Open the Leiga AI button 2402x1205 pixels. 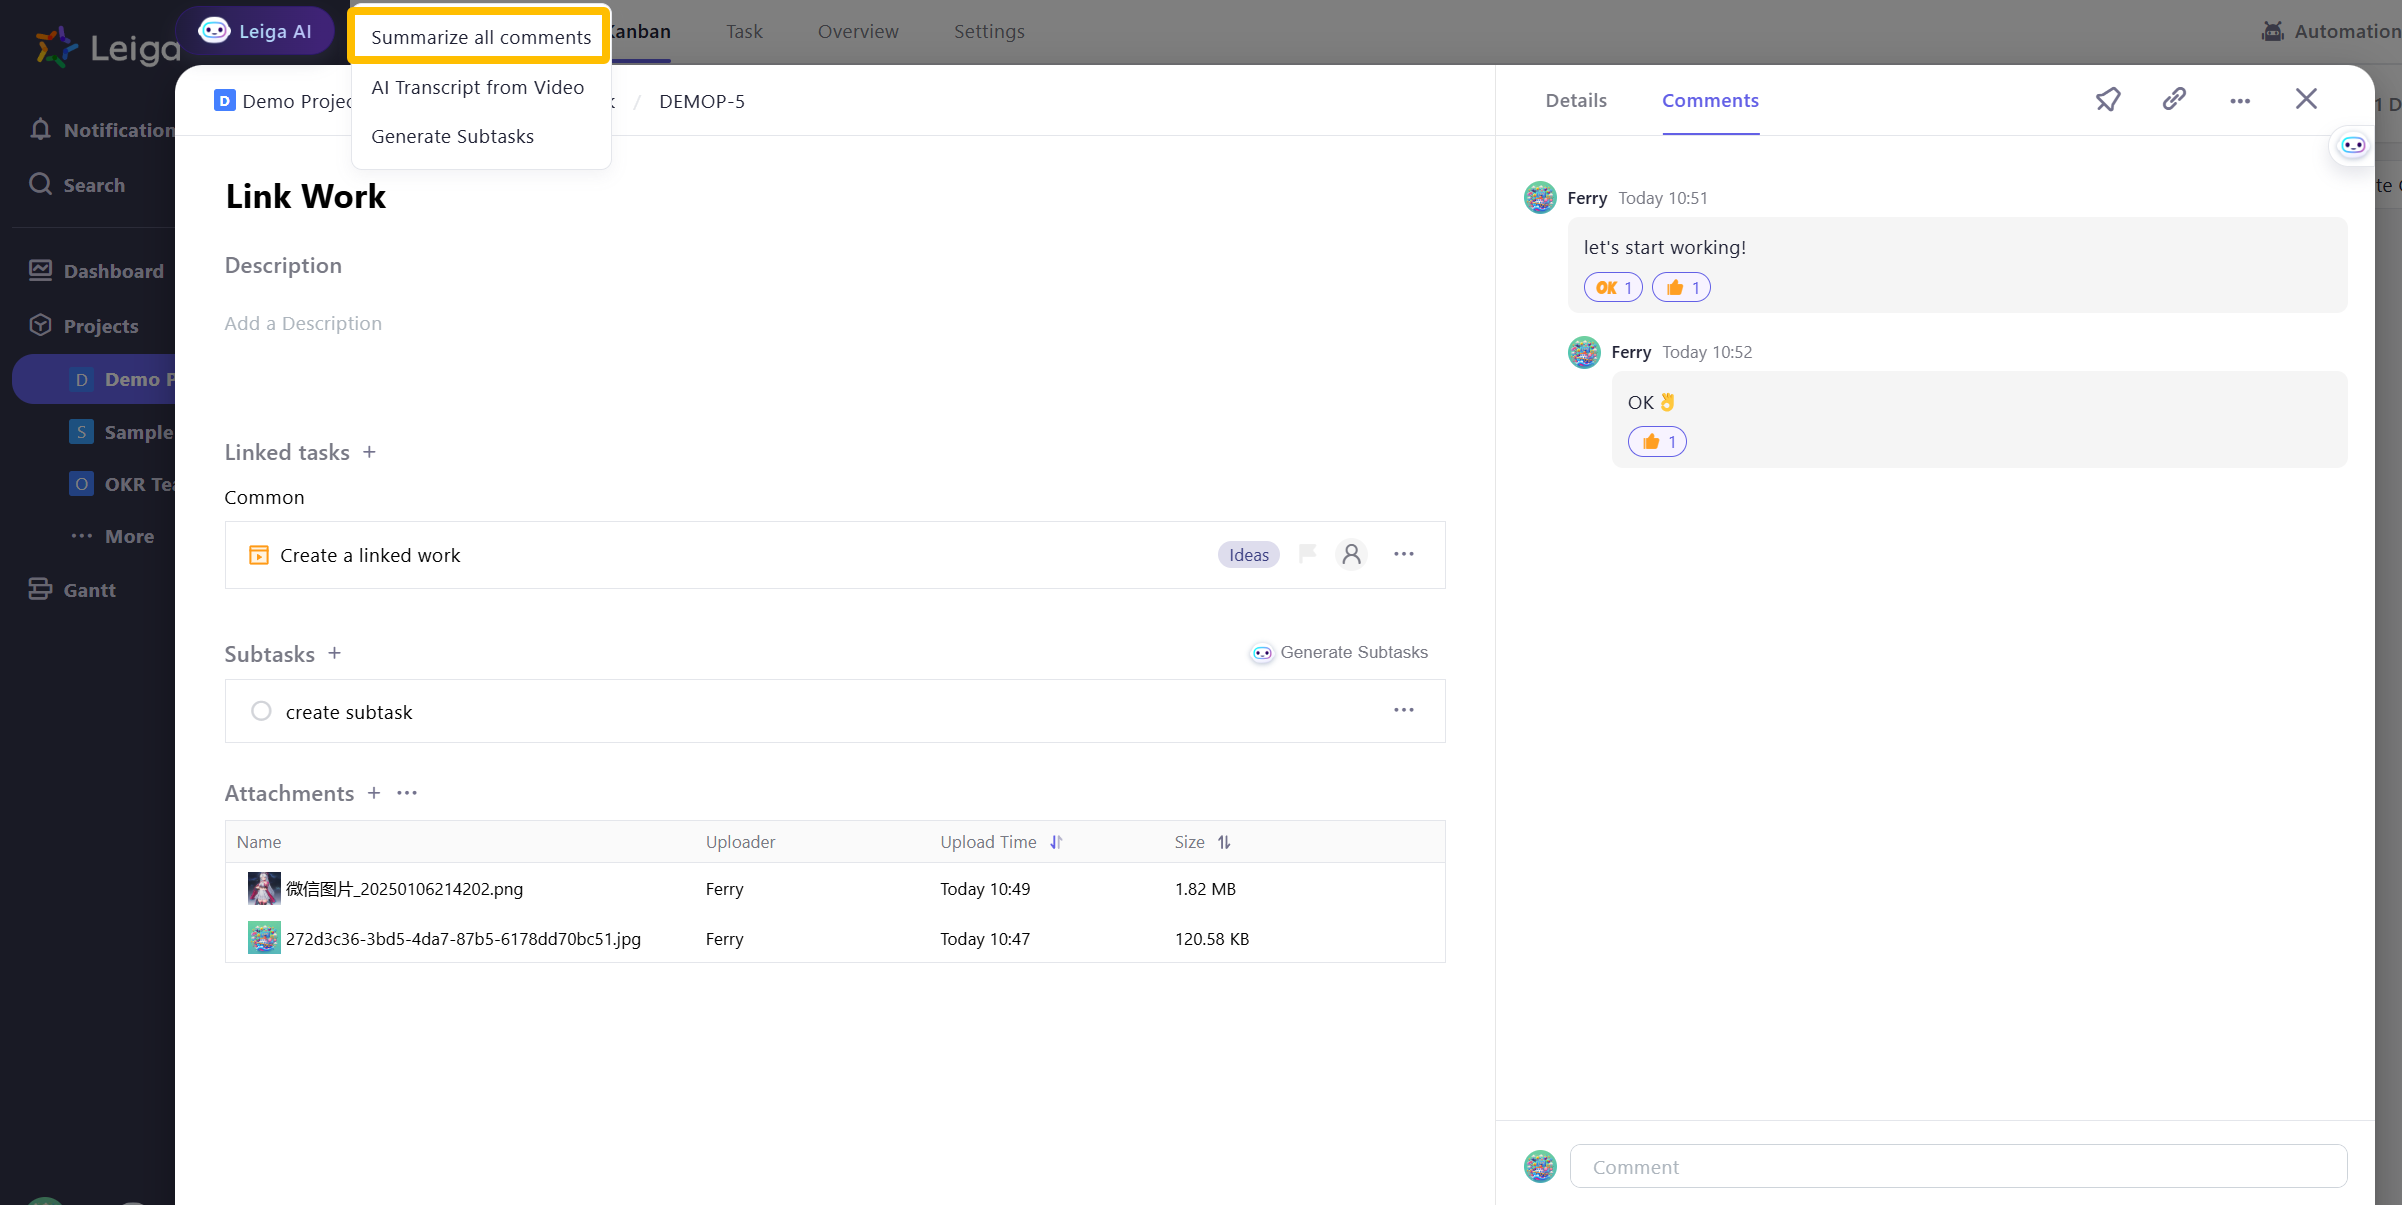coord(255,31)
